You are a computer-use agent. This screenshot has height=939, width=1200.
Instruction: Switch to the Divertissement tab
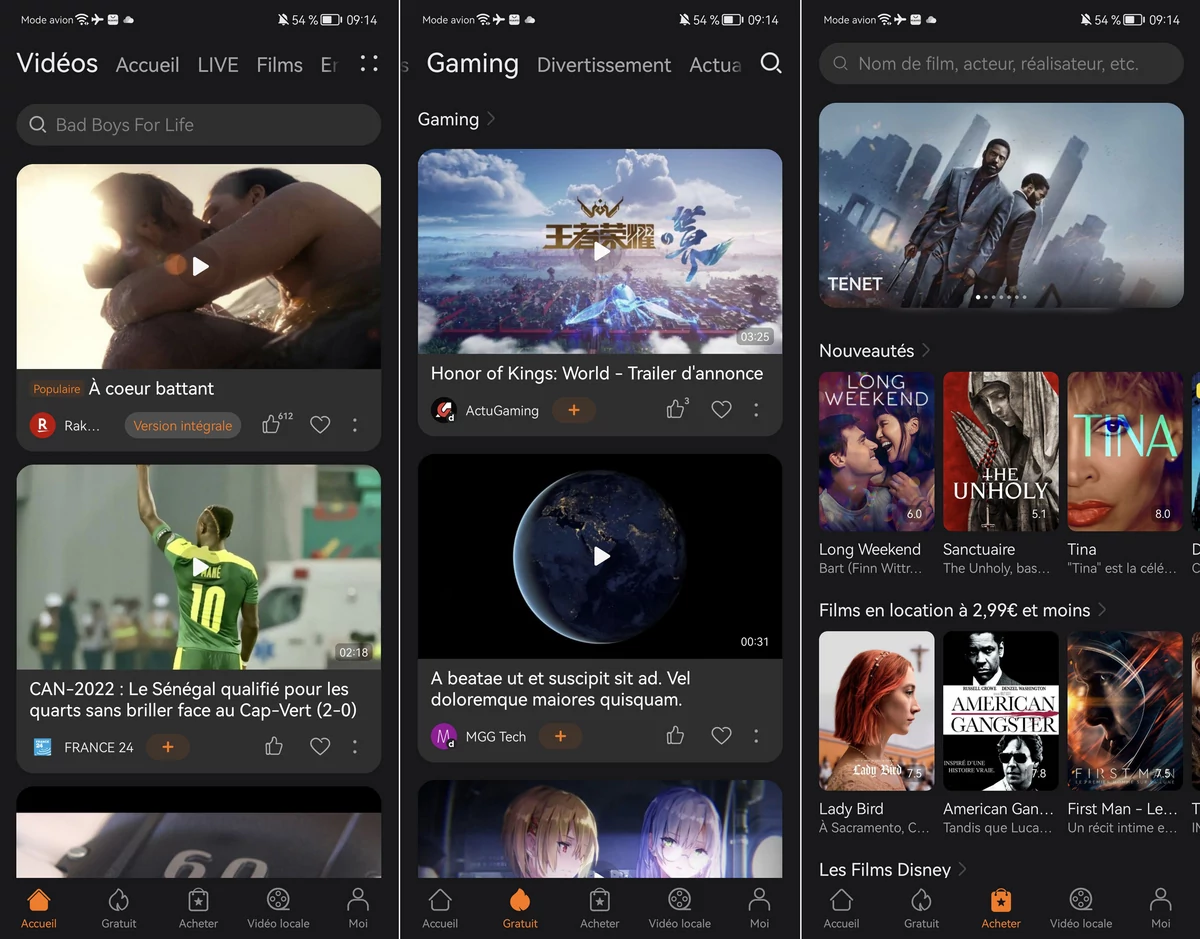(x=604, y=65)
